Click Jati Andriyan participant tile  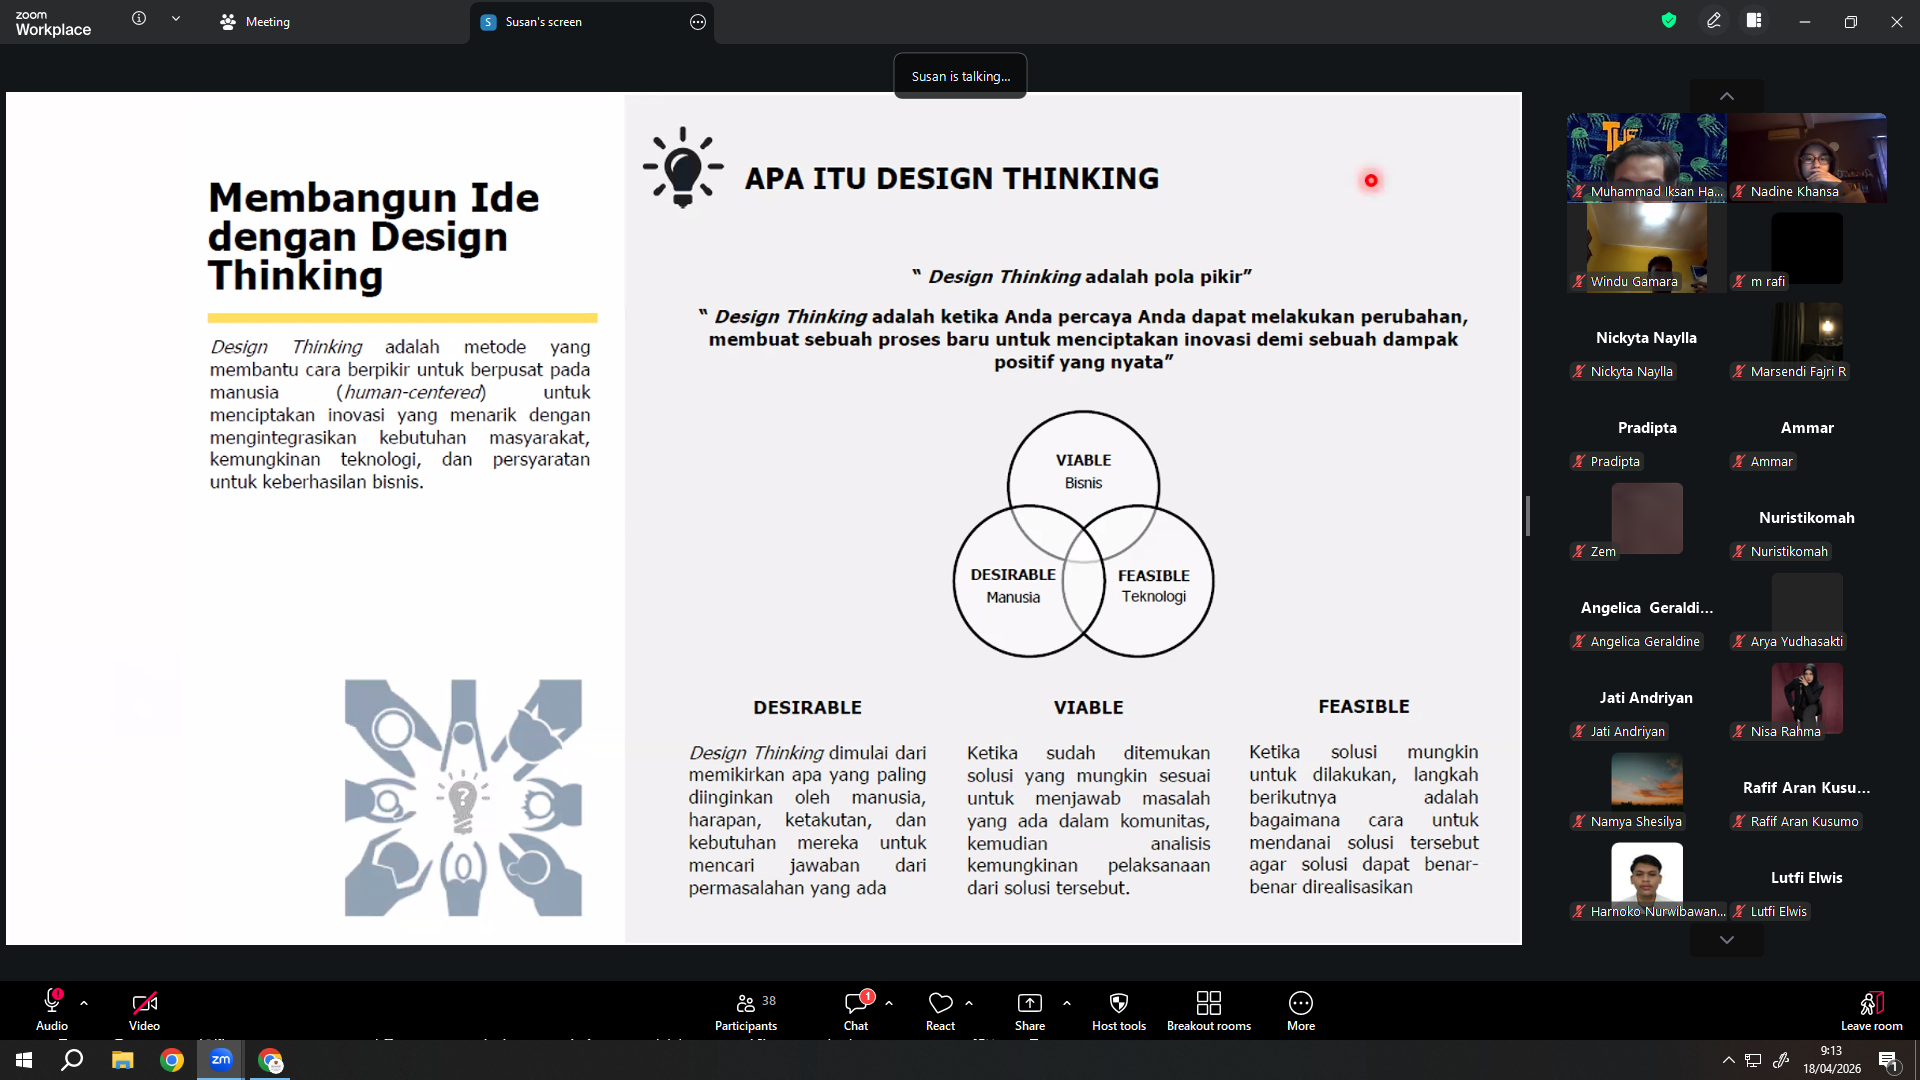[x=1647, y=698]
